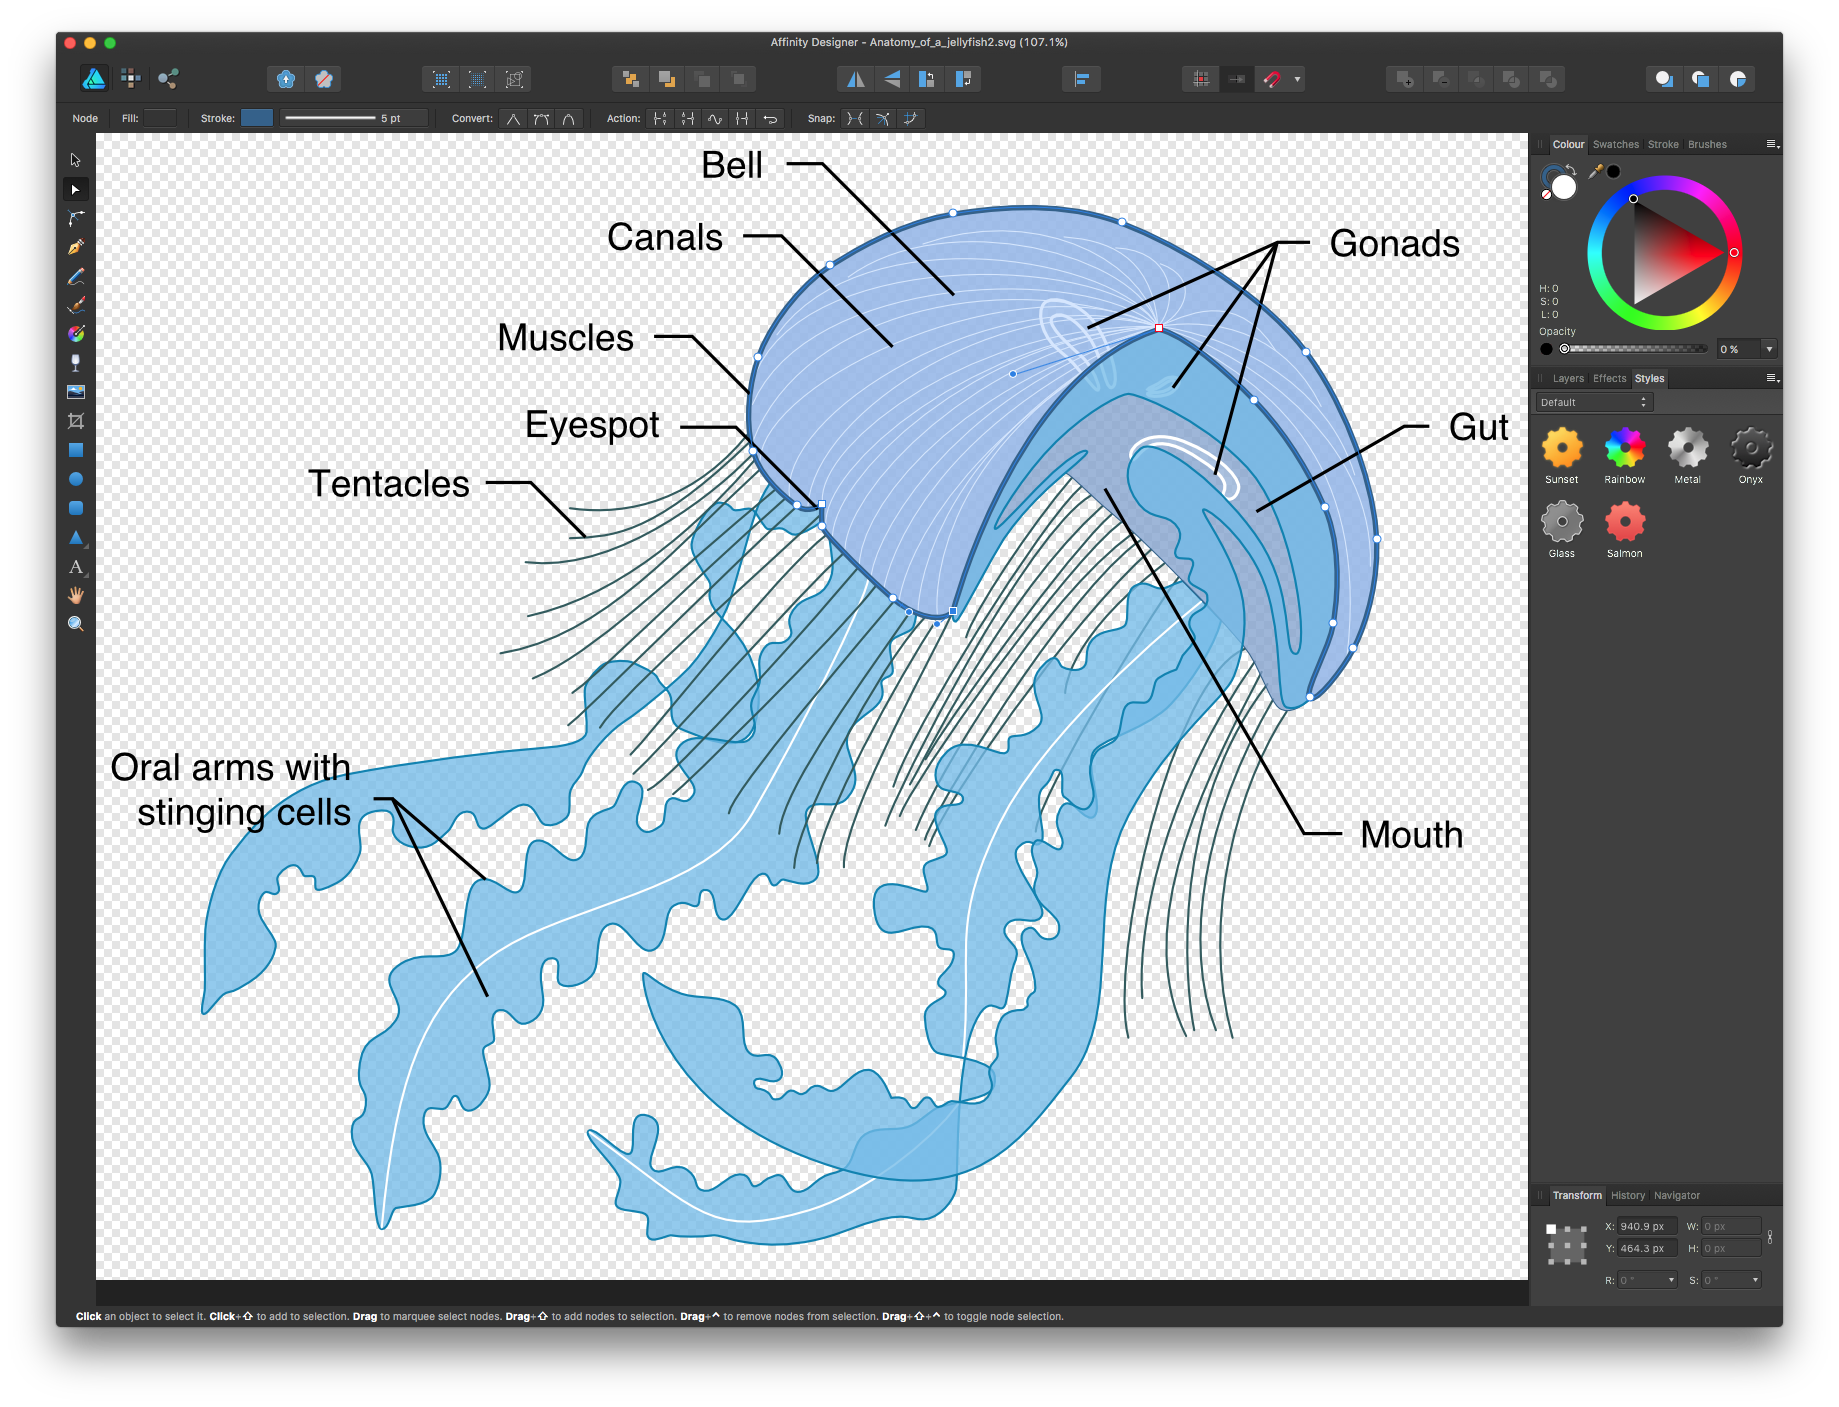Click the stroke colour swatch in context toolbar
1839x1407 pixels.
click(x=257, y=118)
